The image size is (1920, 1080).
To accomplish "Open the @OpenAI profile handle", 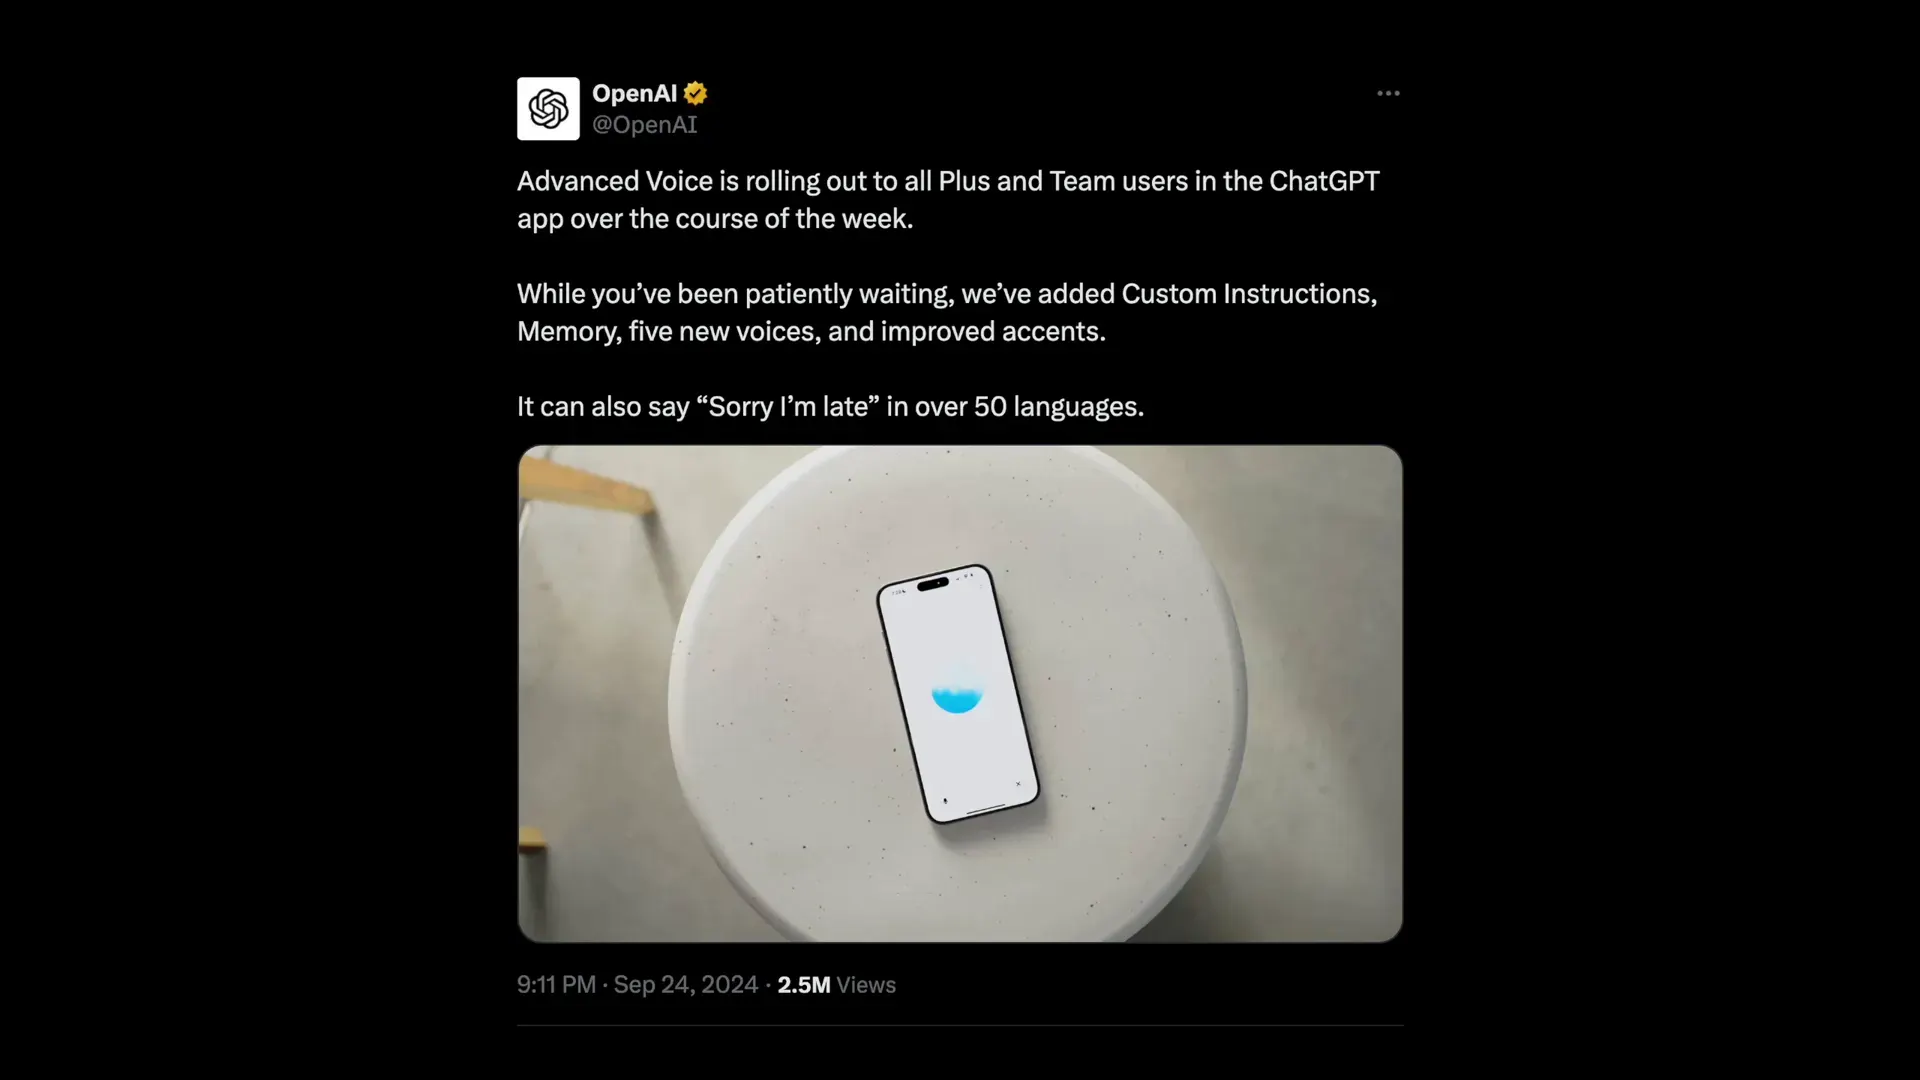I will (644, 125).
